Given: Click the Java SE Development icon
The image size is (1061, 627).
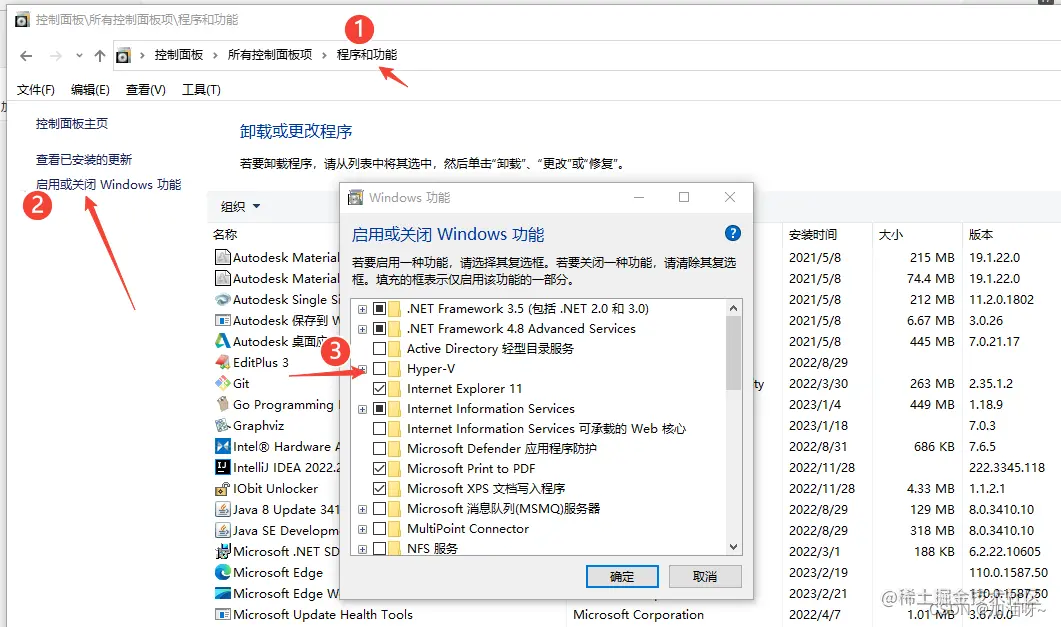Looking at the screenshot, I should [223, 530].
